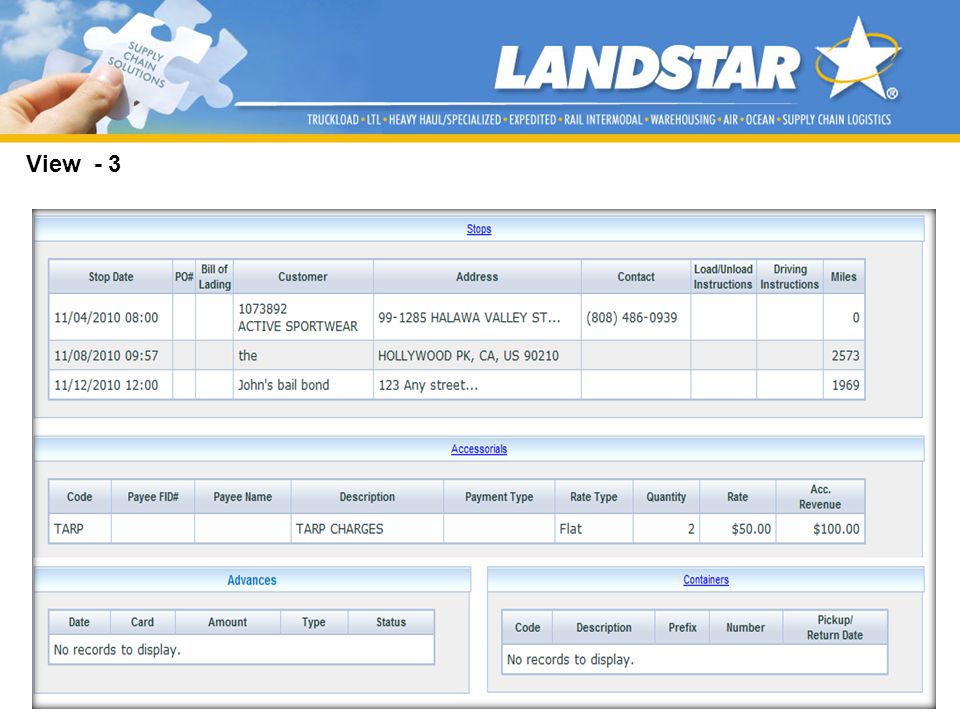Click the Rate Type column header

tap(594, 497)
